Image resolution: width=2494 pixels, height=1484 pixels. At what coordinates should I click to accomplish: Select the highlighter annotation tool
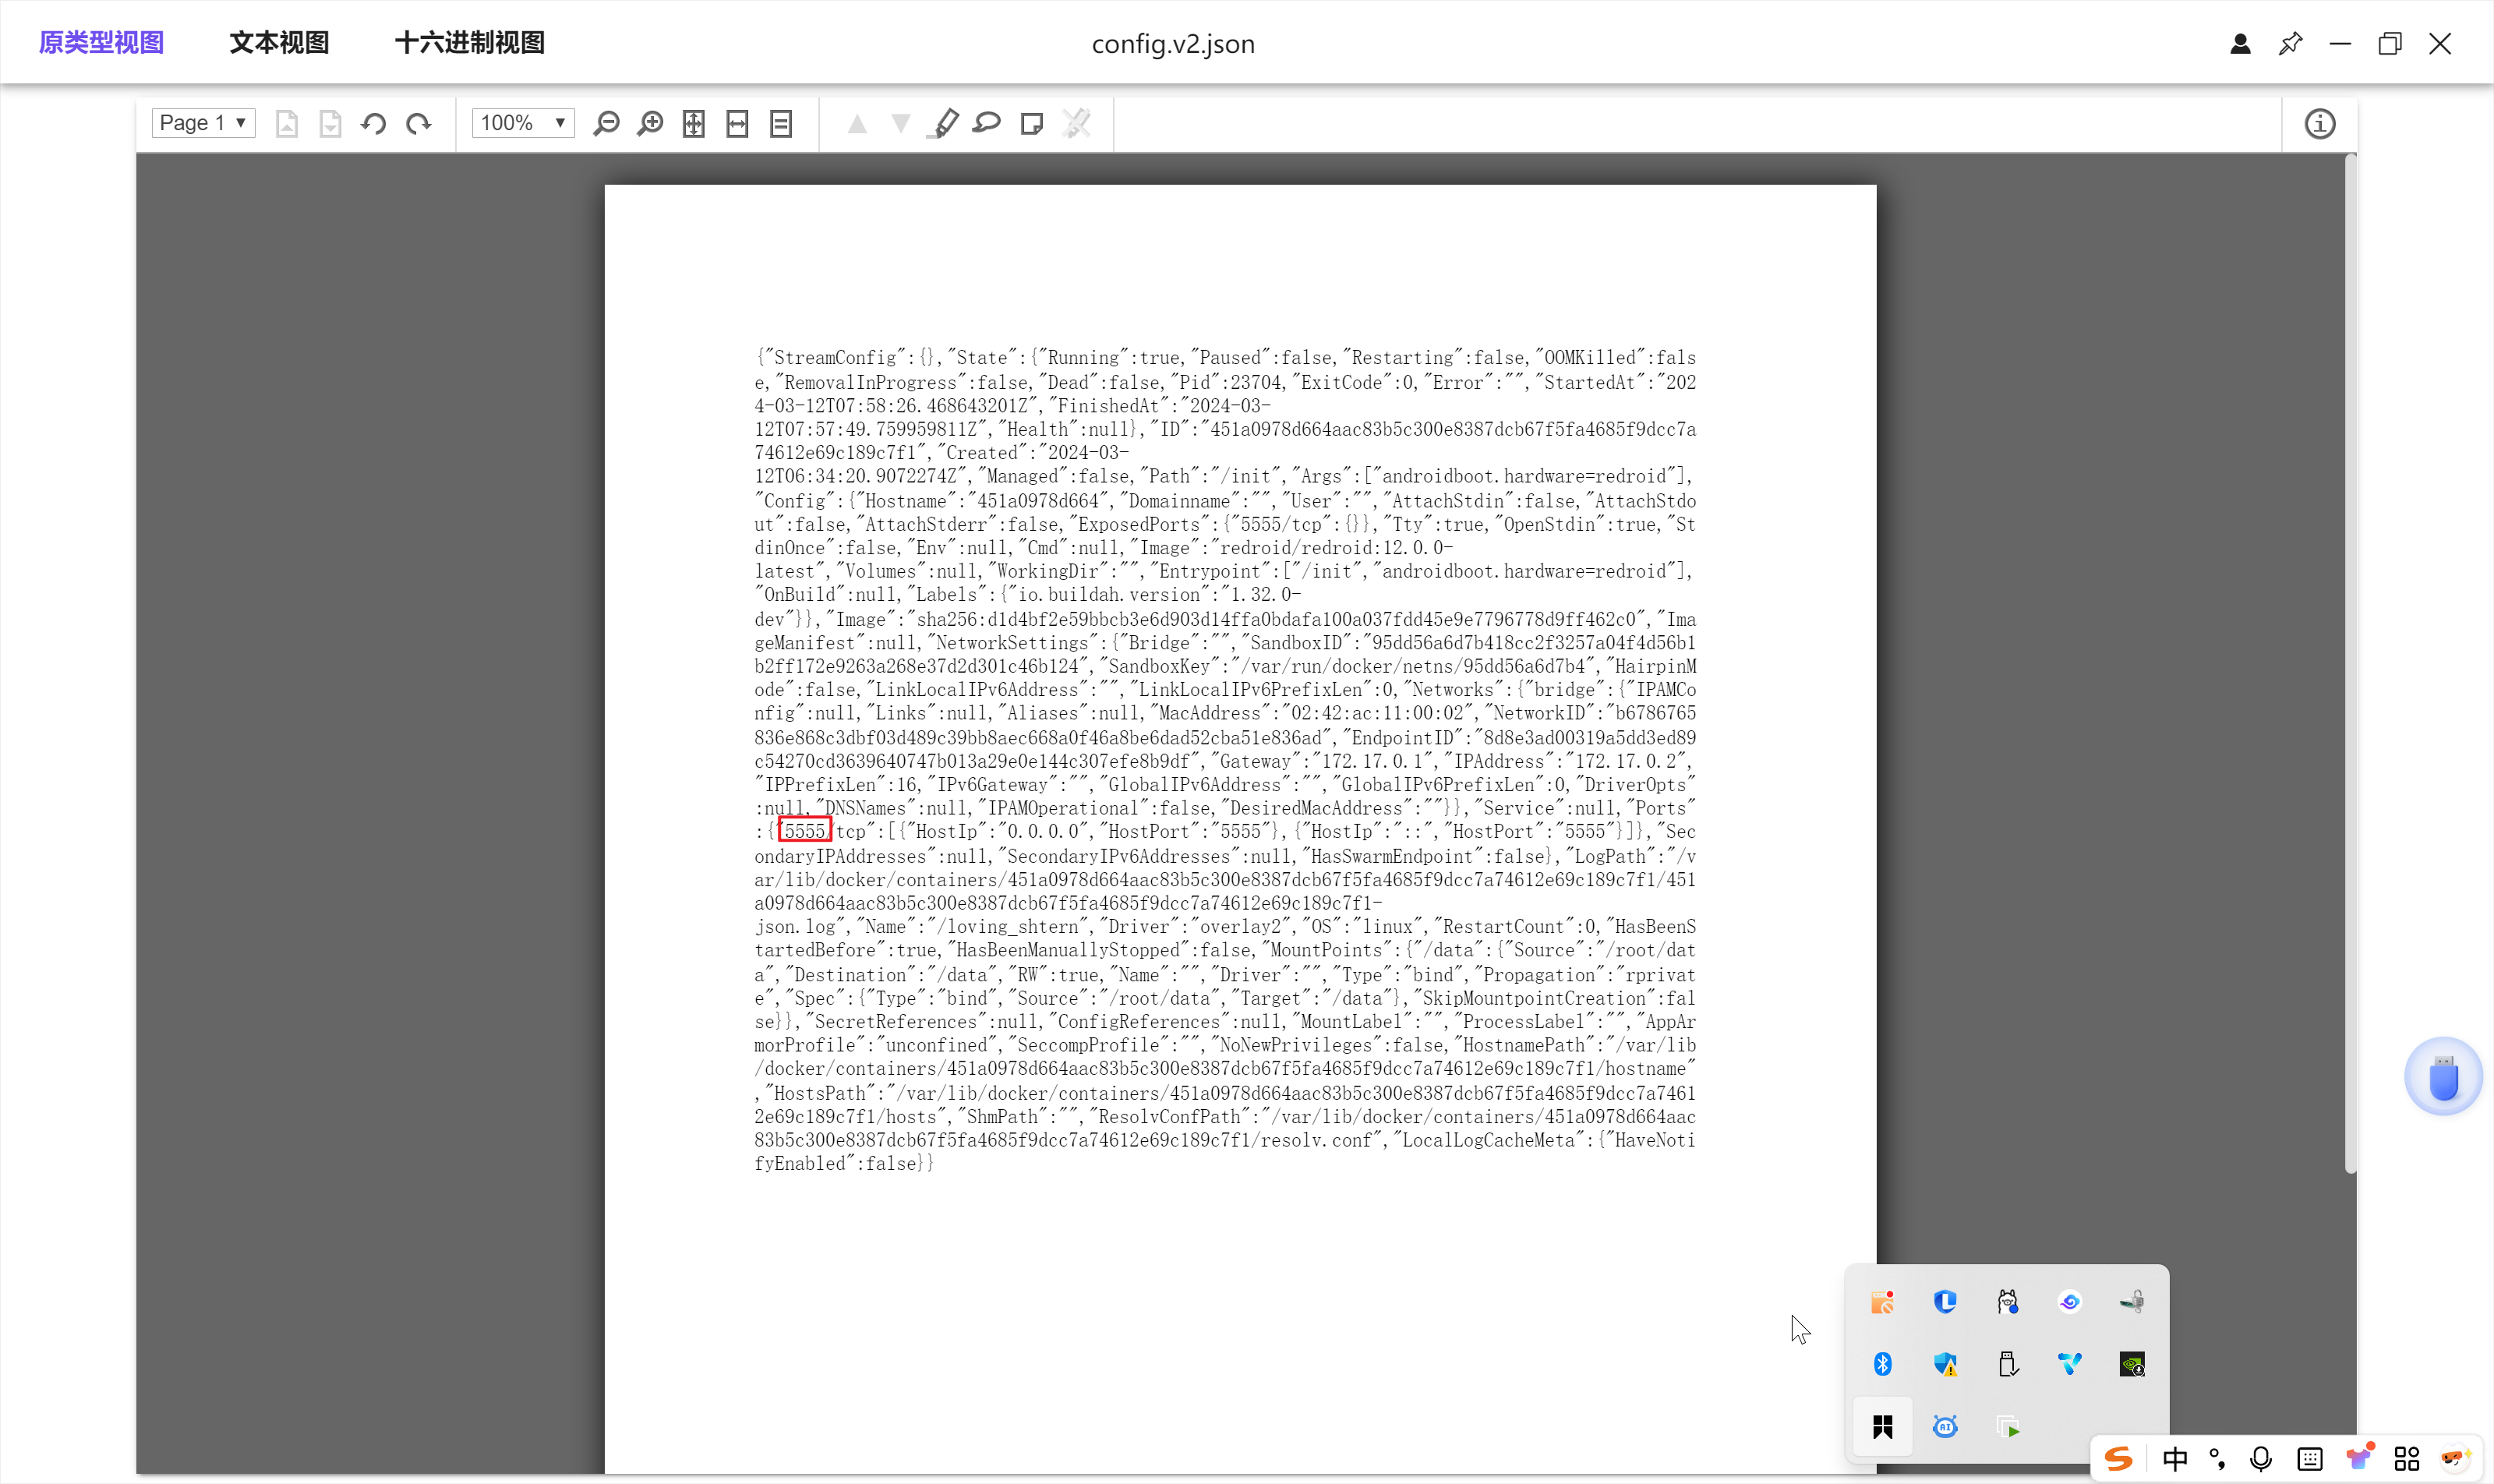click(943, 124)
